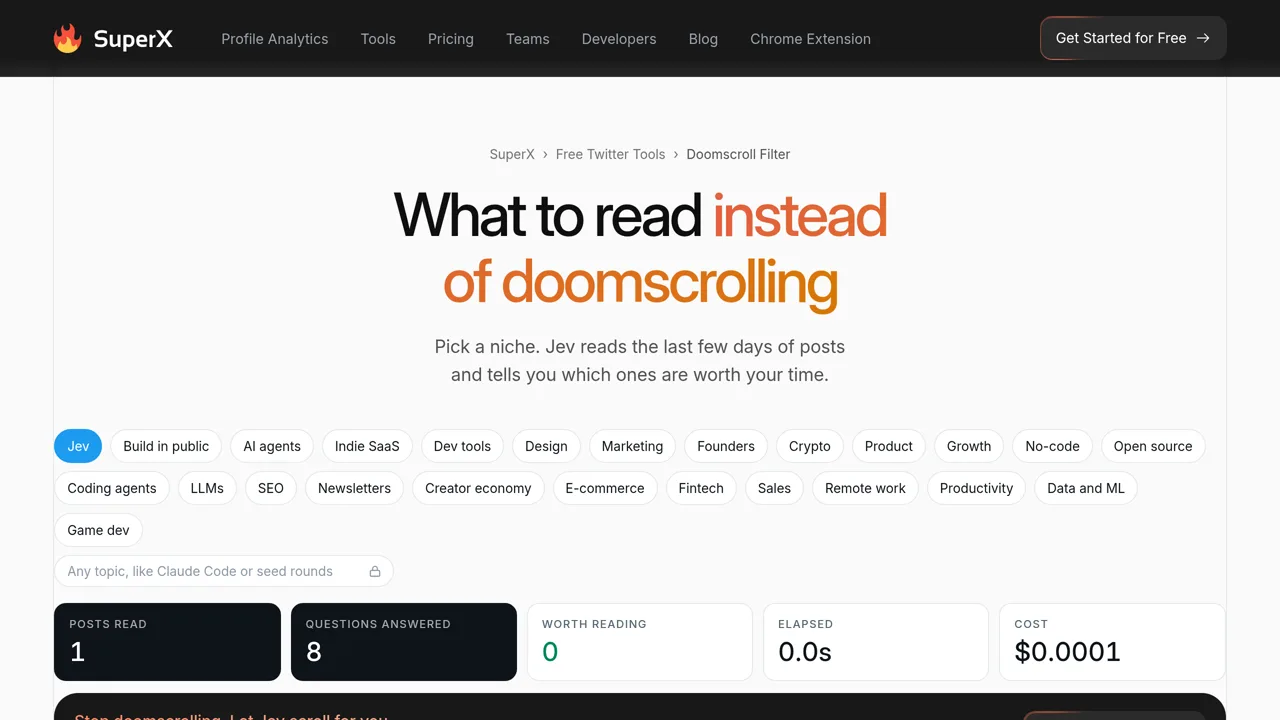Click the Worth Reading stat card
This screenshot has width=1280, height=720.
[640, 642]
